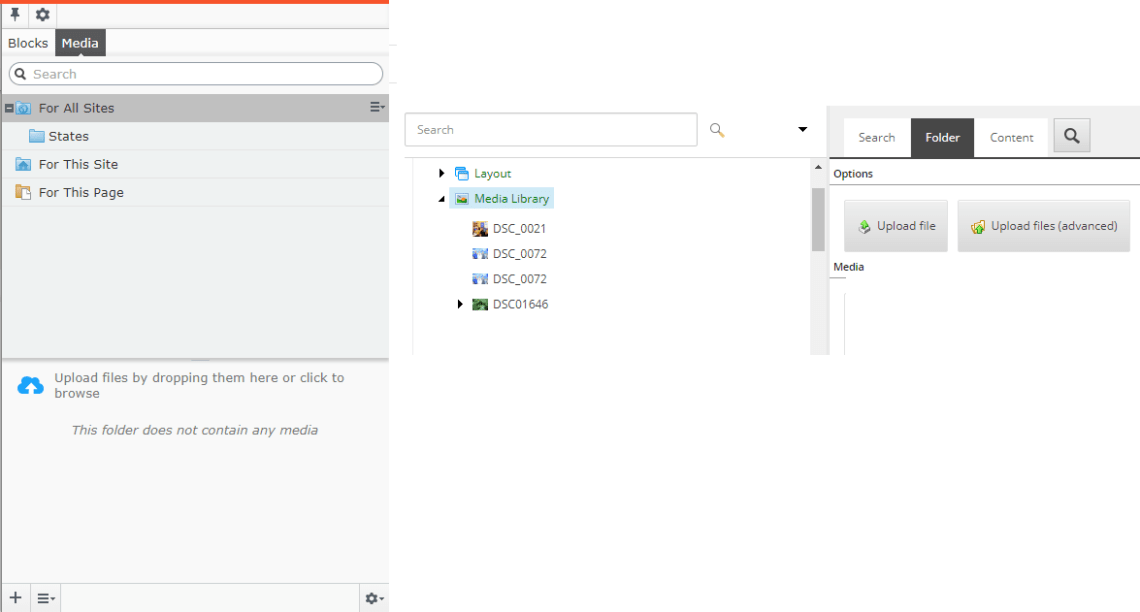Click the pin icon to dock the panel
1140x612 pixels.
point(17,15)
